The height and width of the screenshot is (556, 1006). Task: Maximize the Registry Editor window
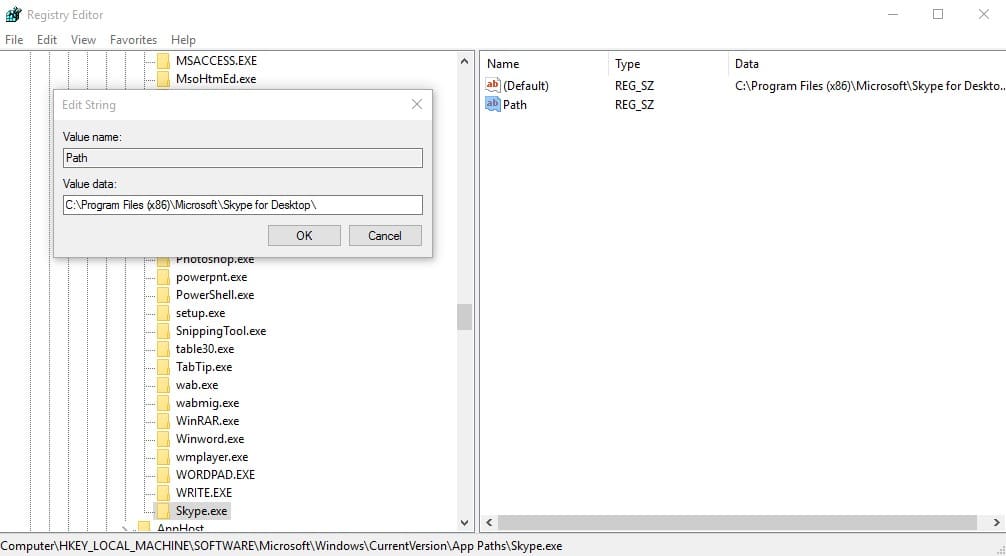(x=938, y=14)
